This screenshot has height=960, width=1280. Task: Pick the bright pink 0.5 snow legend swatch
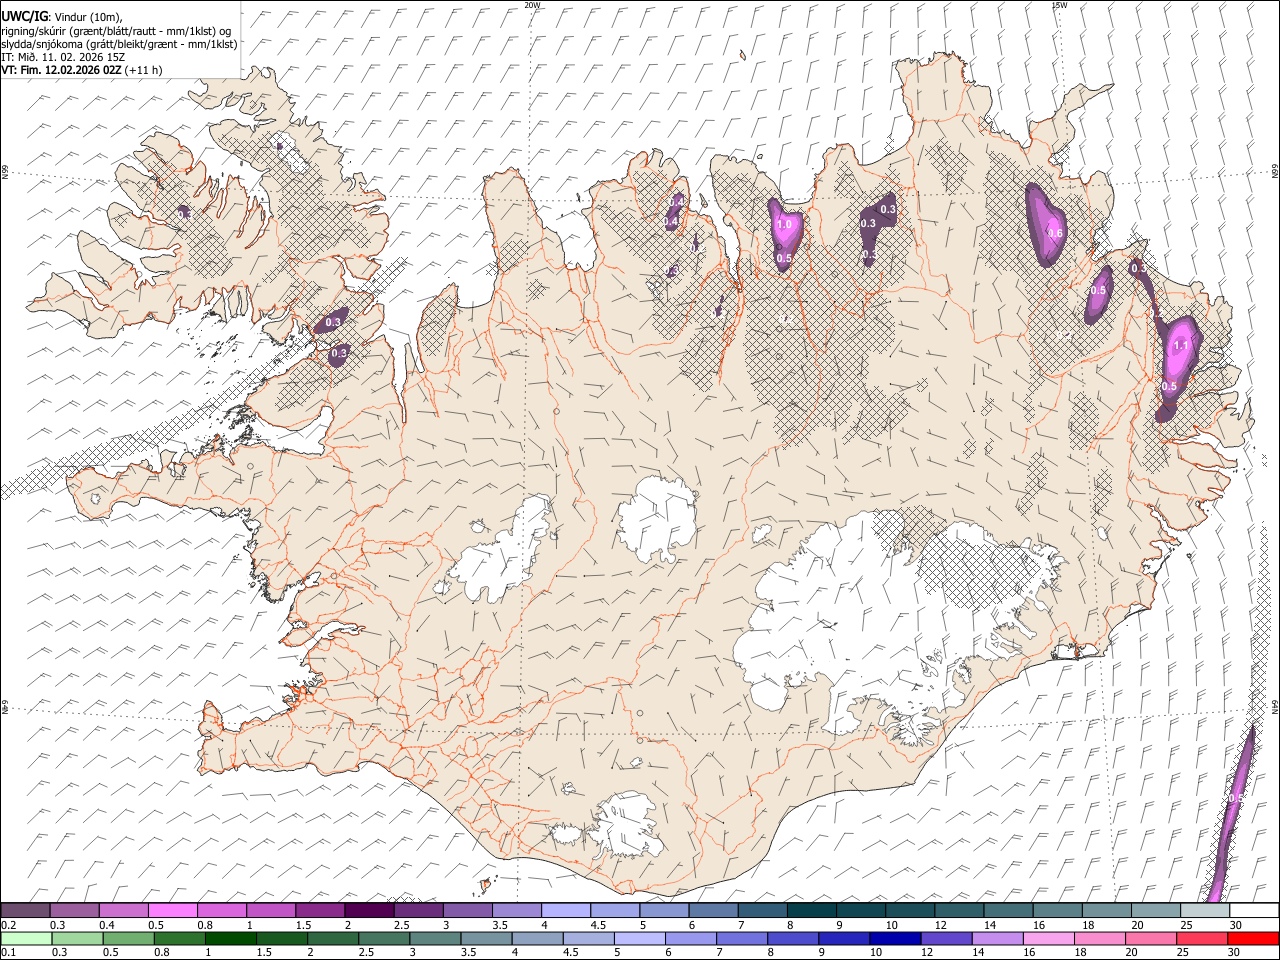[x=172, y=910]
